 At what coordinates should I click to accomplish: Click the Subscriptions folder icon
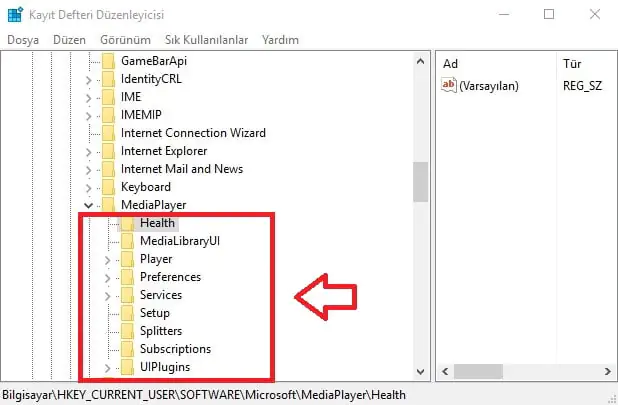coord(127,349)
